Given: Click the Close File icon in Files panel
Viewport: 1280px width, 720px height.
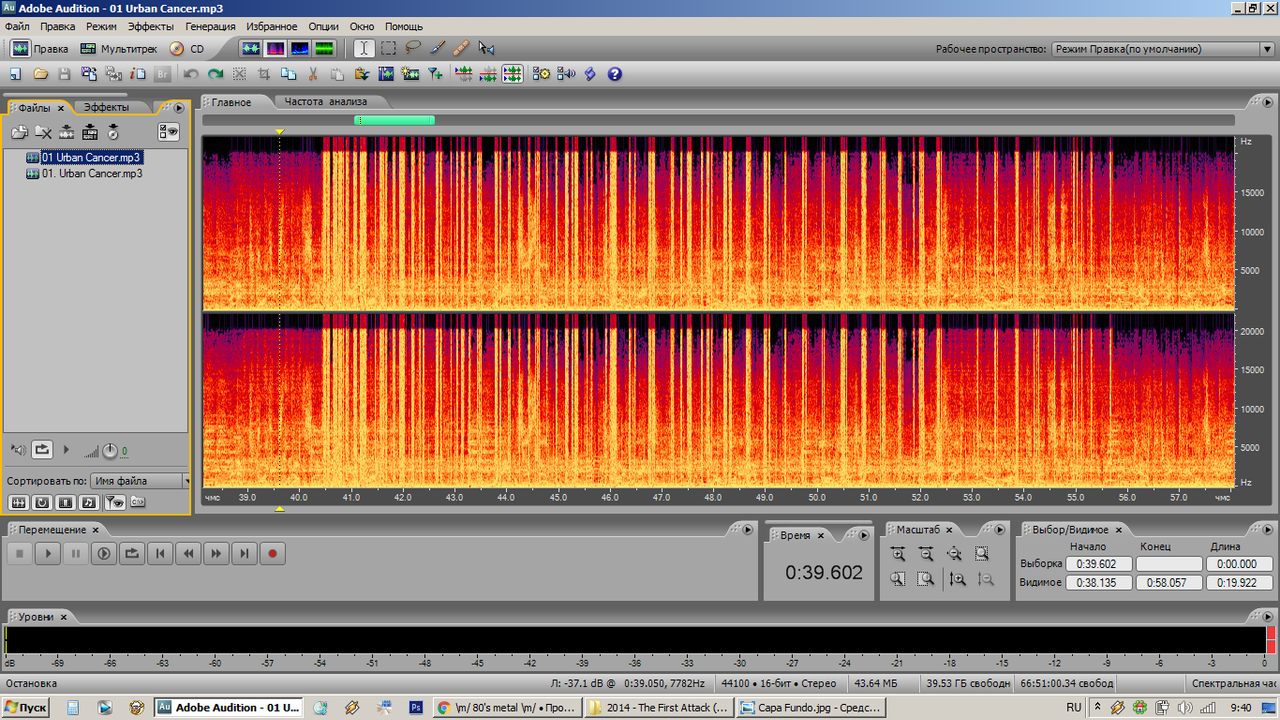Looking at the screenshot, I should pos(43,132).
